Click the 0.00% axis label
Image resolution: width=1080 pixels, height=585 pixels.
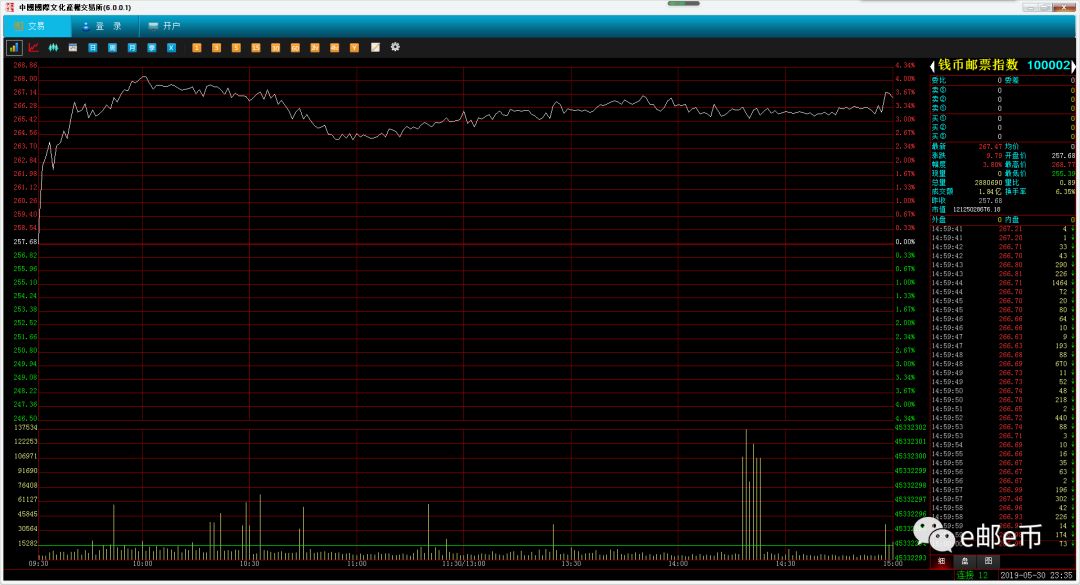coord(905,242)
